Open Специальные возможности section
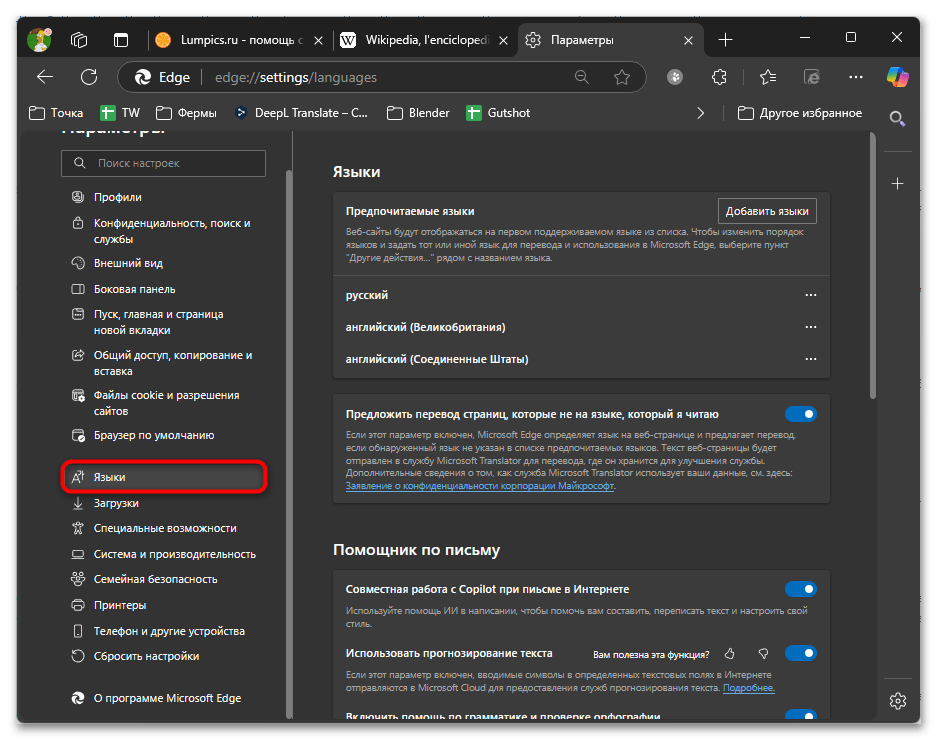This screenshot has width=937, height=740. 165,528
